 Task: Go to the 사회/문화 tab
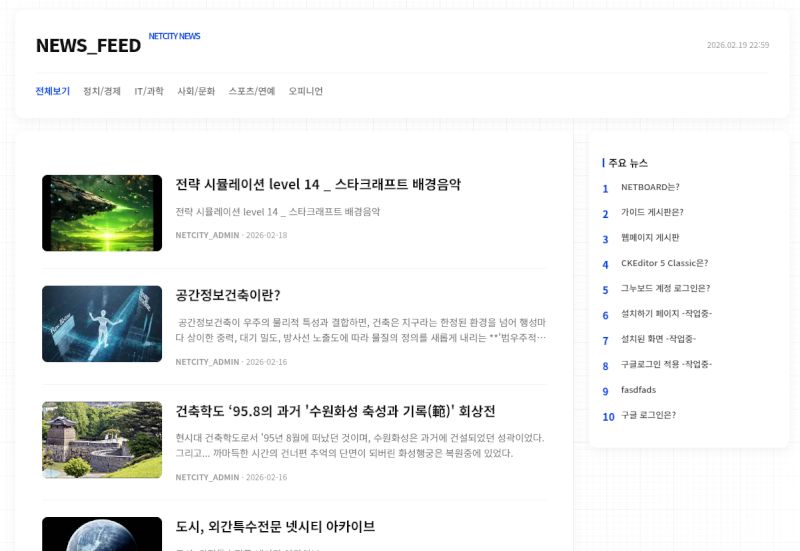196,91
